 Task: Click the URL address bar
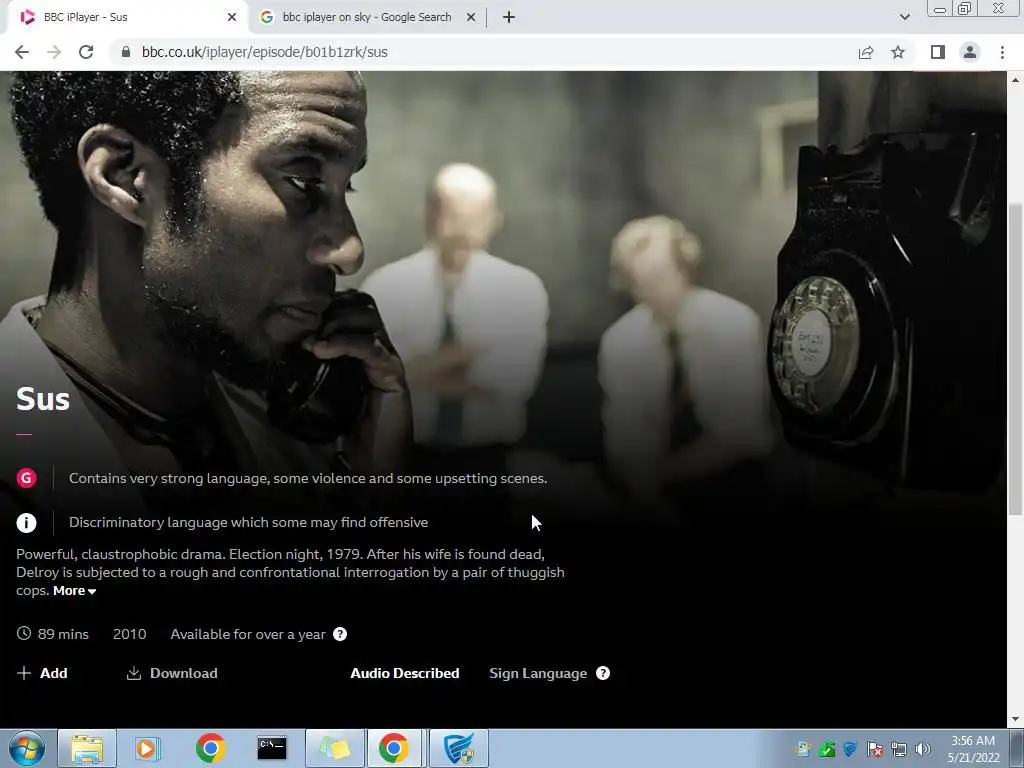[483, 52]
